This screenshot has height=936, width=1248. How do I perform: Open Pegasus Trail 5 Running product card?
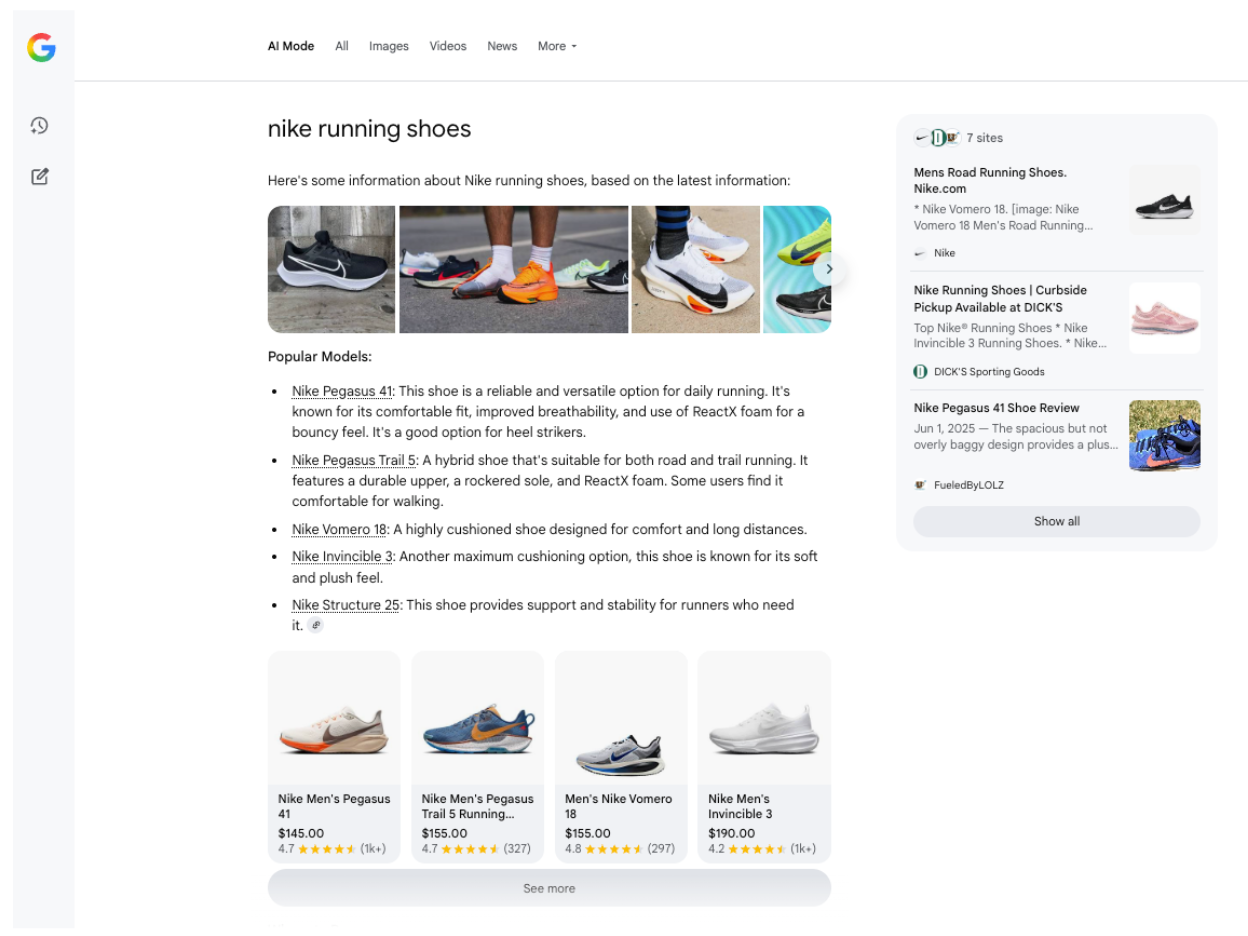pyautogui.click(x=477, y=757)
